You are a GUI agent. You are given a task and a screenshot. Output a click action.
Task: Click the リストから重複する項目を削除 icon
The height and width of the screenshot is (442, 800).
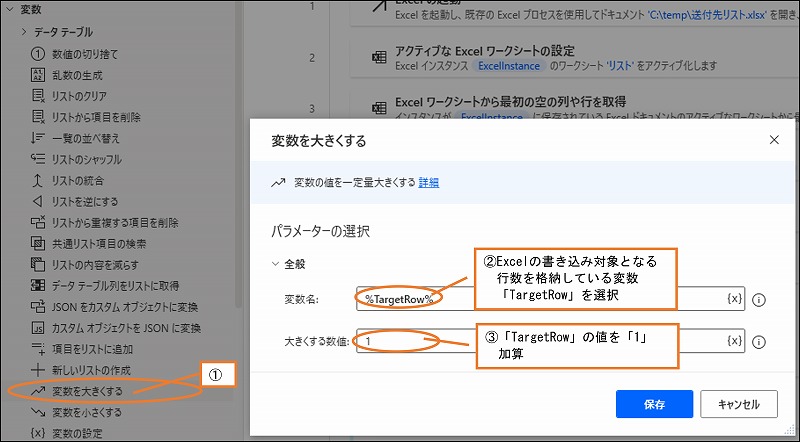click(38, 223)
